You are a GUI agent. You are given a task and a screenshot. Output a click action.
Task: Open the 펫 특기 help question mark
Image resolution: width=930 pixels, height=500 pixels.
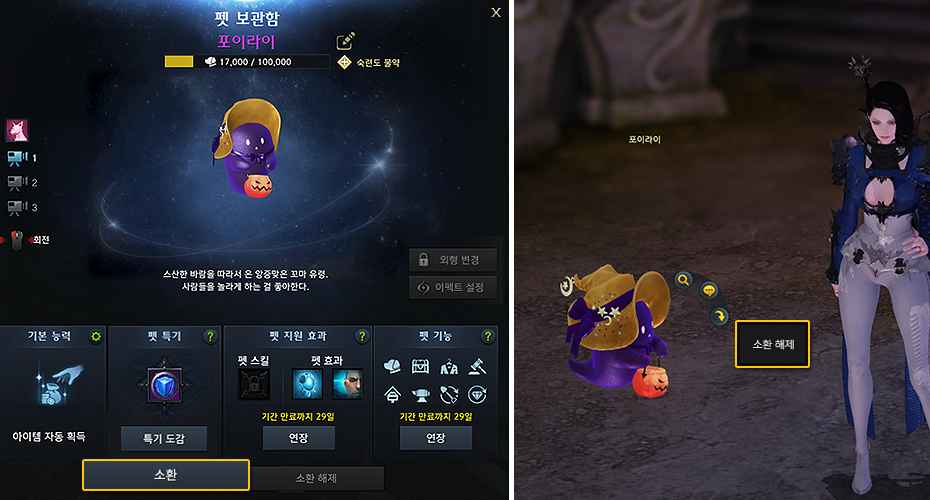[210, 337]
